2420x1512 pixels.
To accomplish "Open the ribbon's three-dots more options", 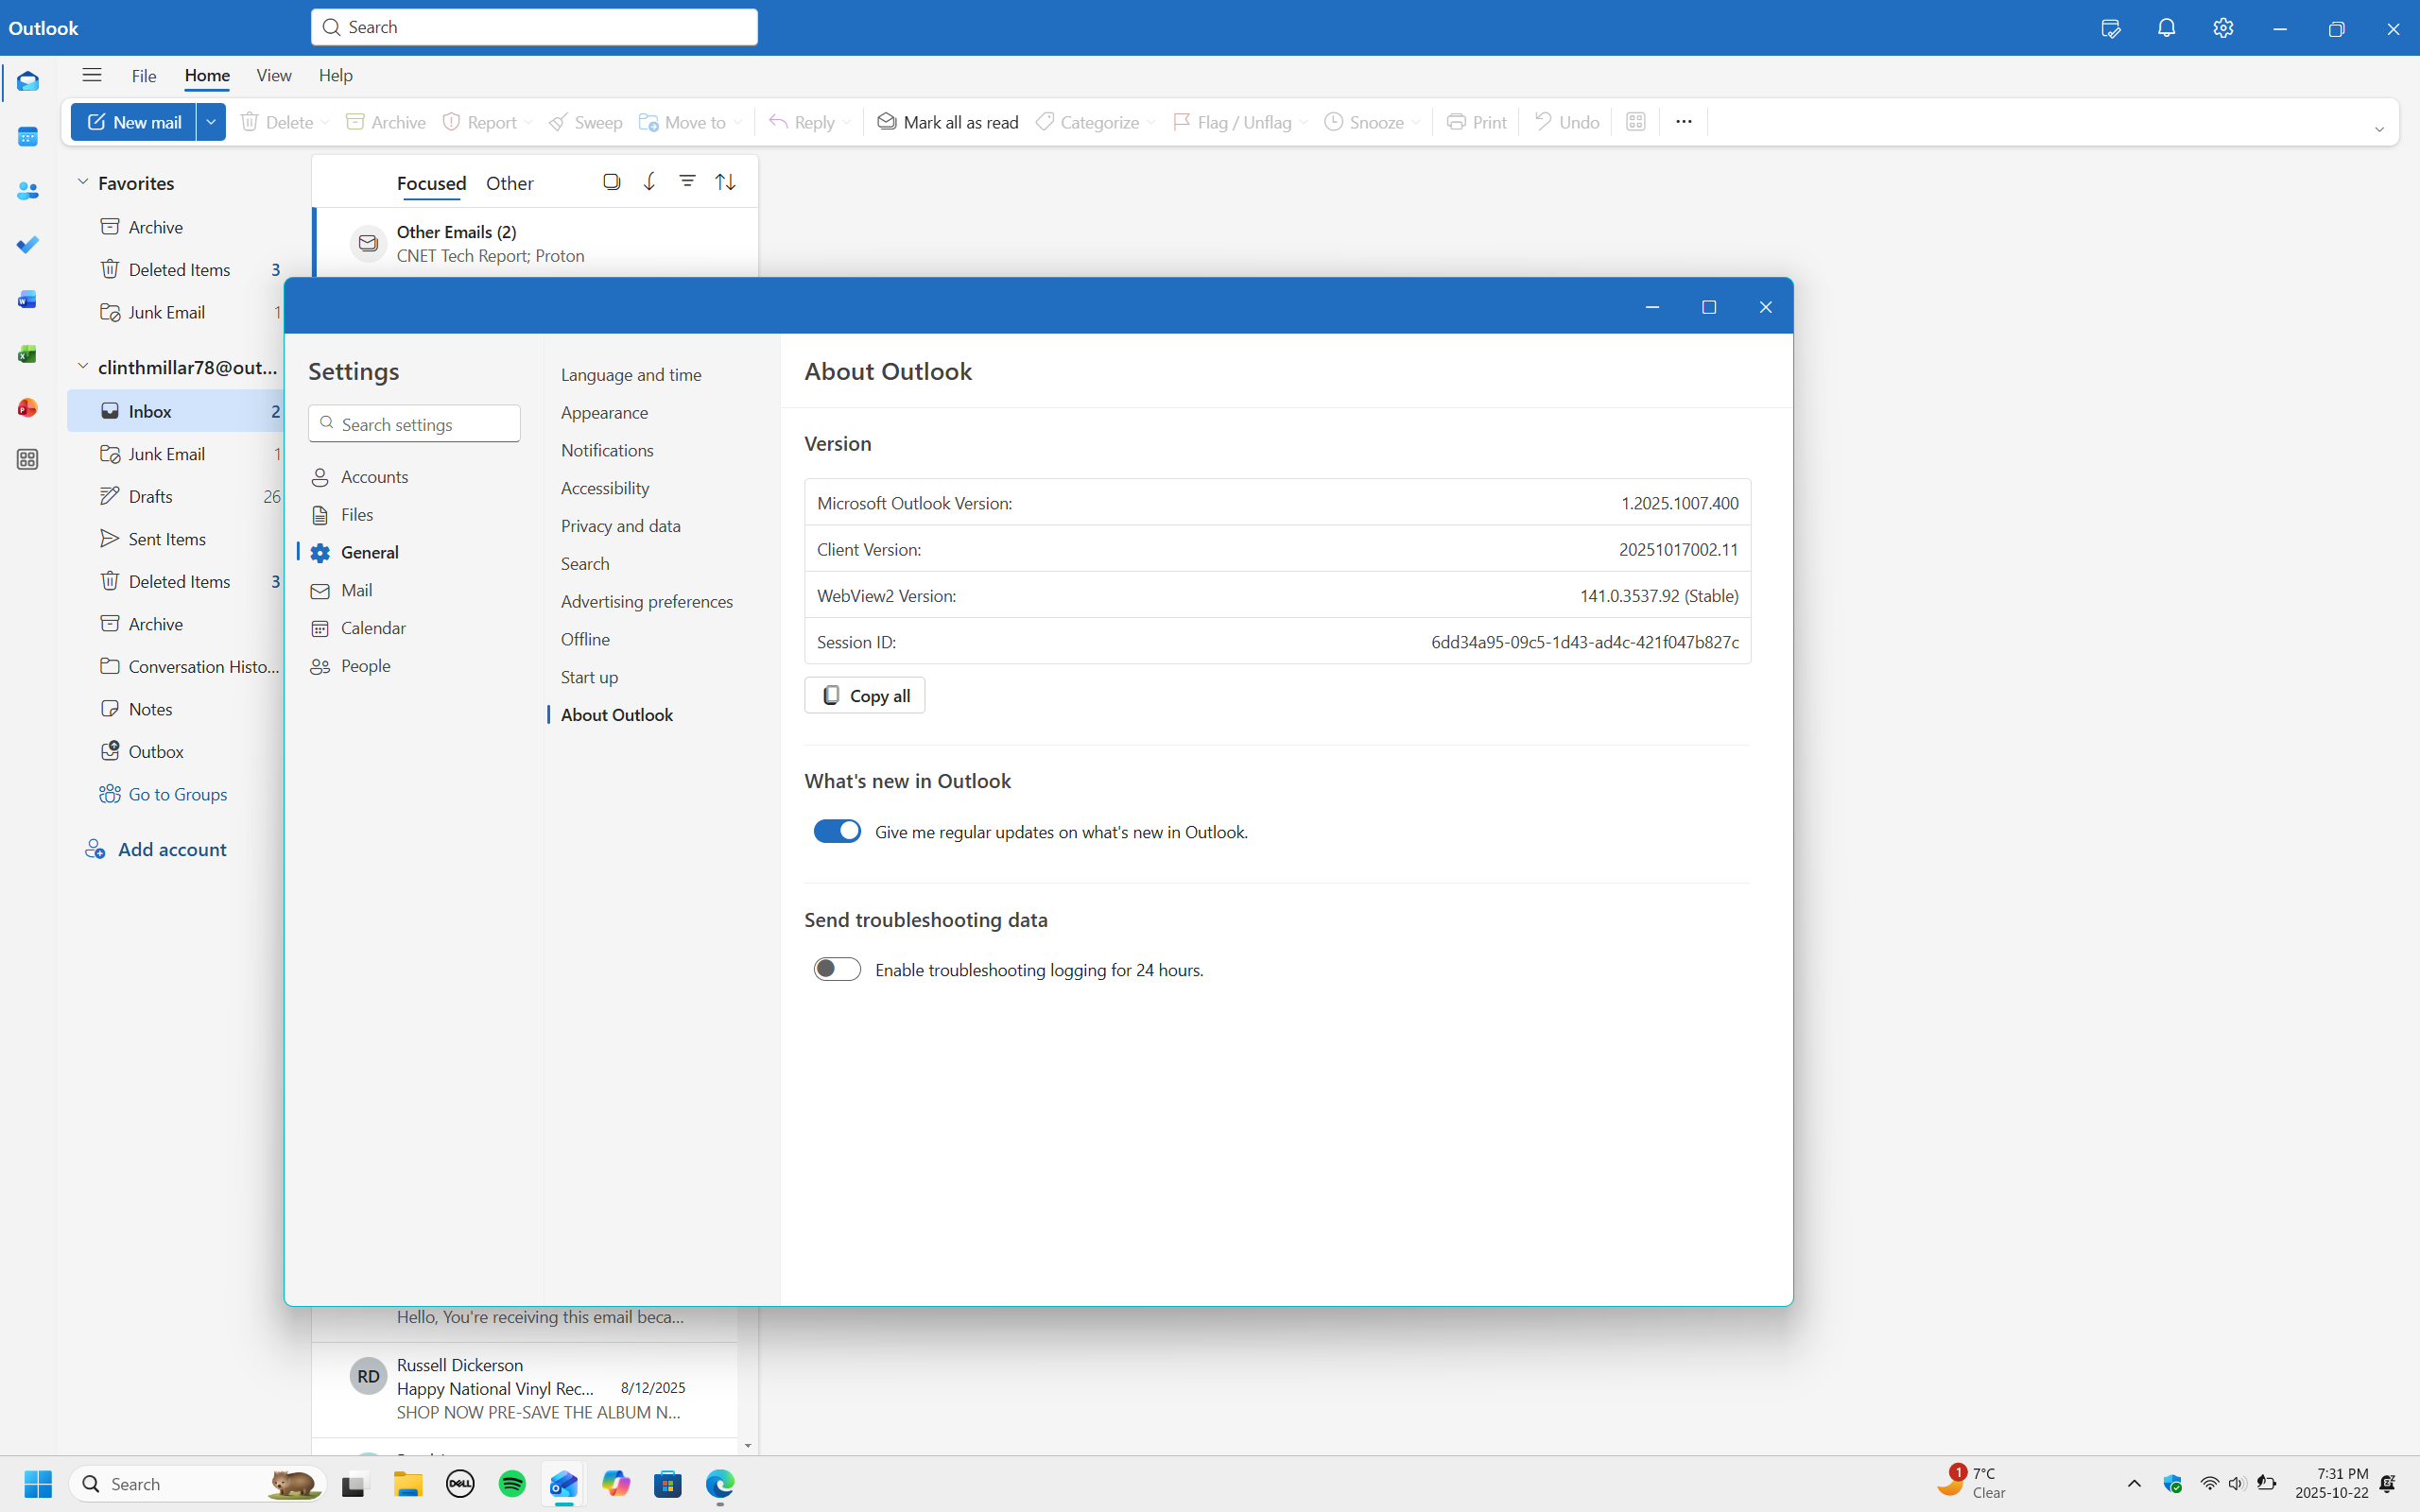I will coord(1683,122).
